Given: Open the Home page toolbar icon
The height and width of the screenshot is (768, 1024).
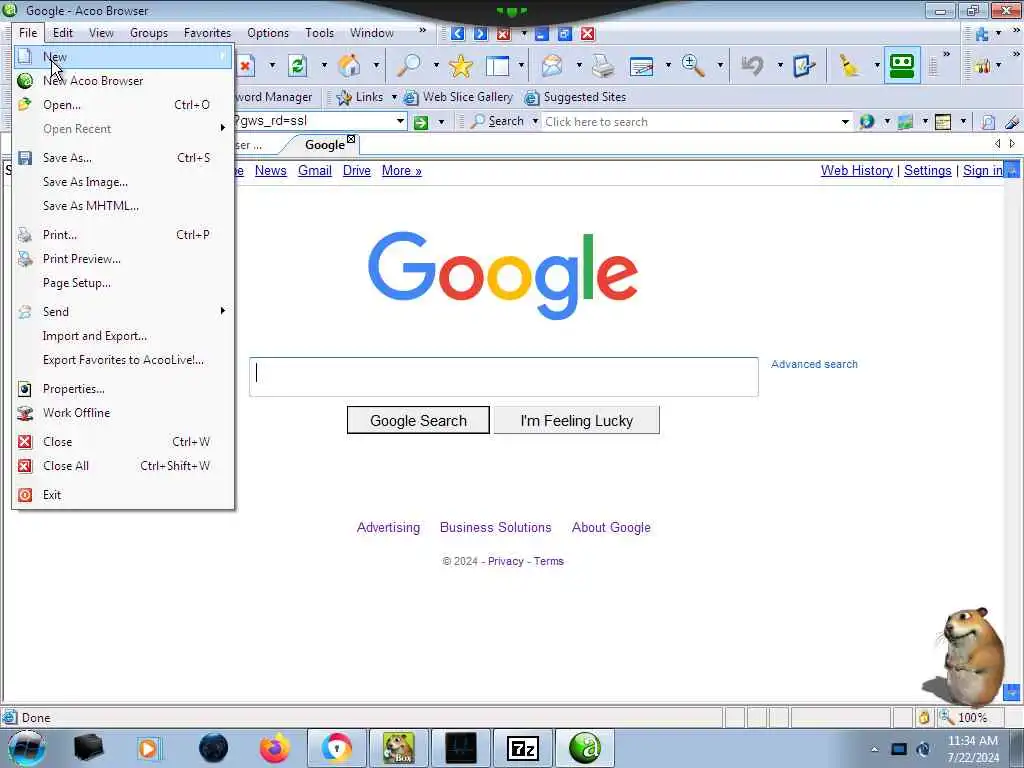Looking at the screenshot, I should [x=349, y=65].
